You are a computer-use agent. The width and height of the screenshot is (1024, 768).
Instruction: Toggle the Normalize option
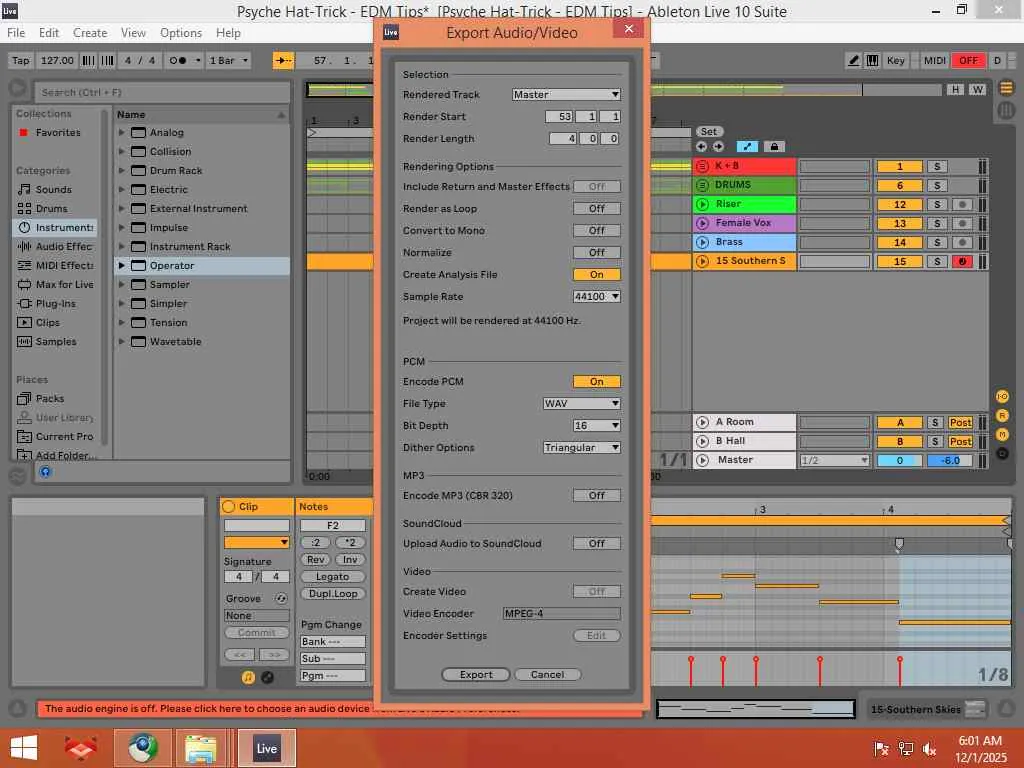(x=596, y=252)
